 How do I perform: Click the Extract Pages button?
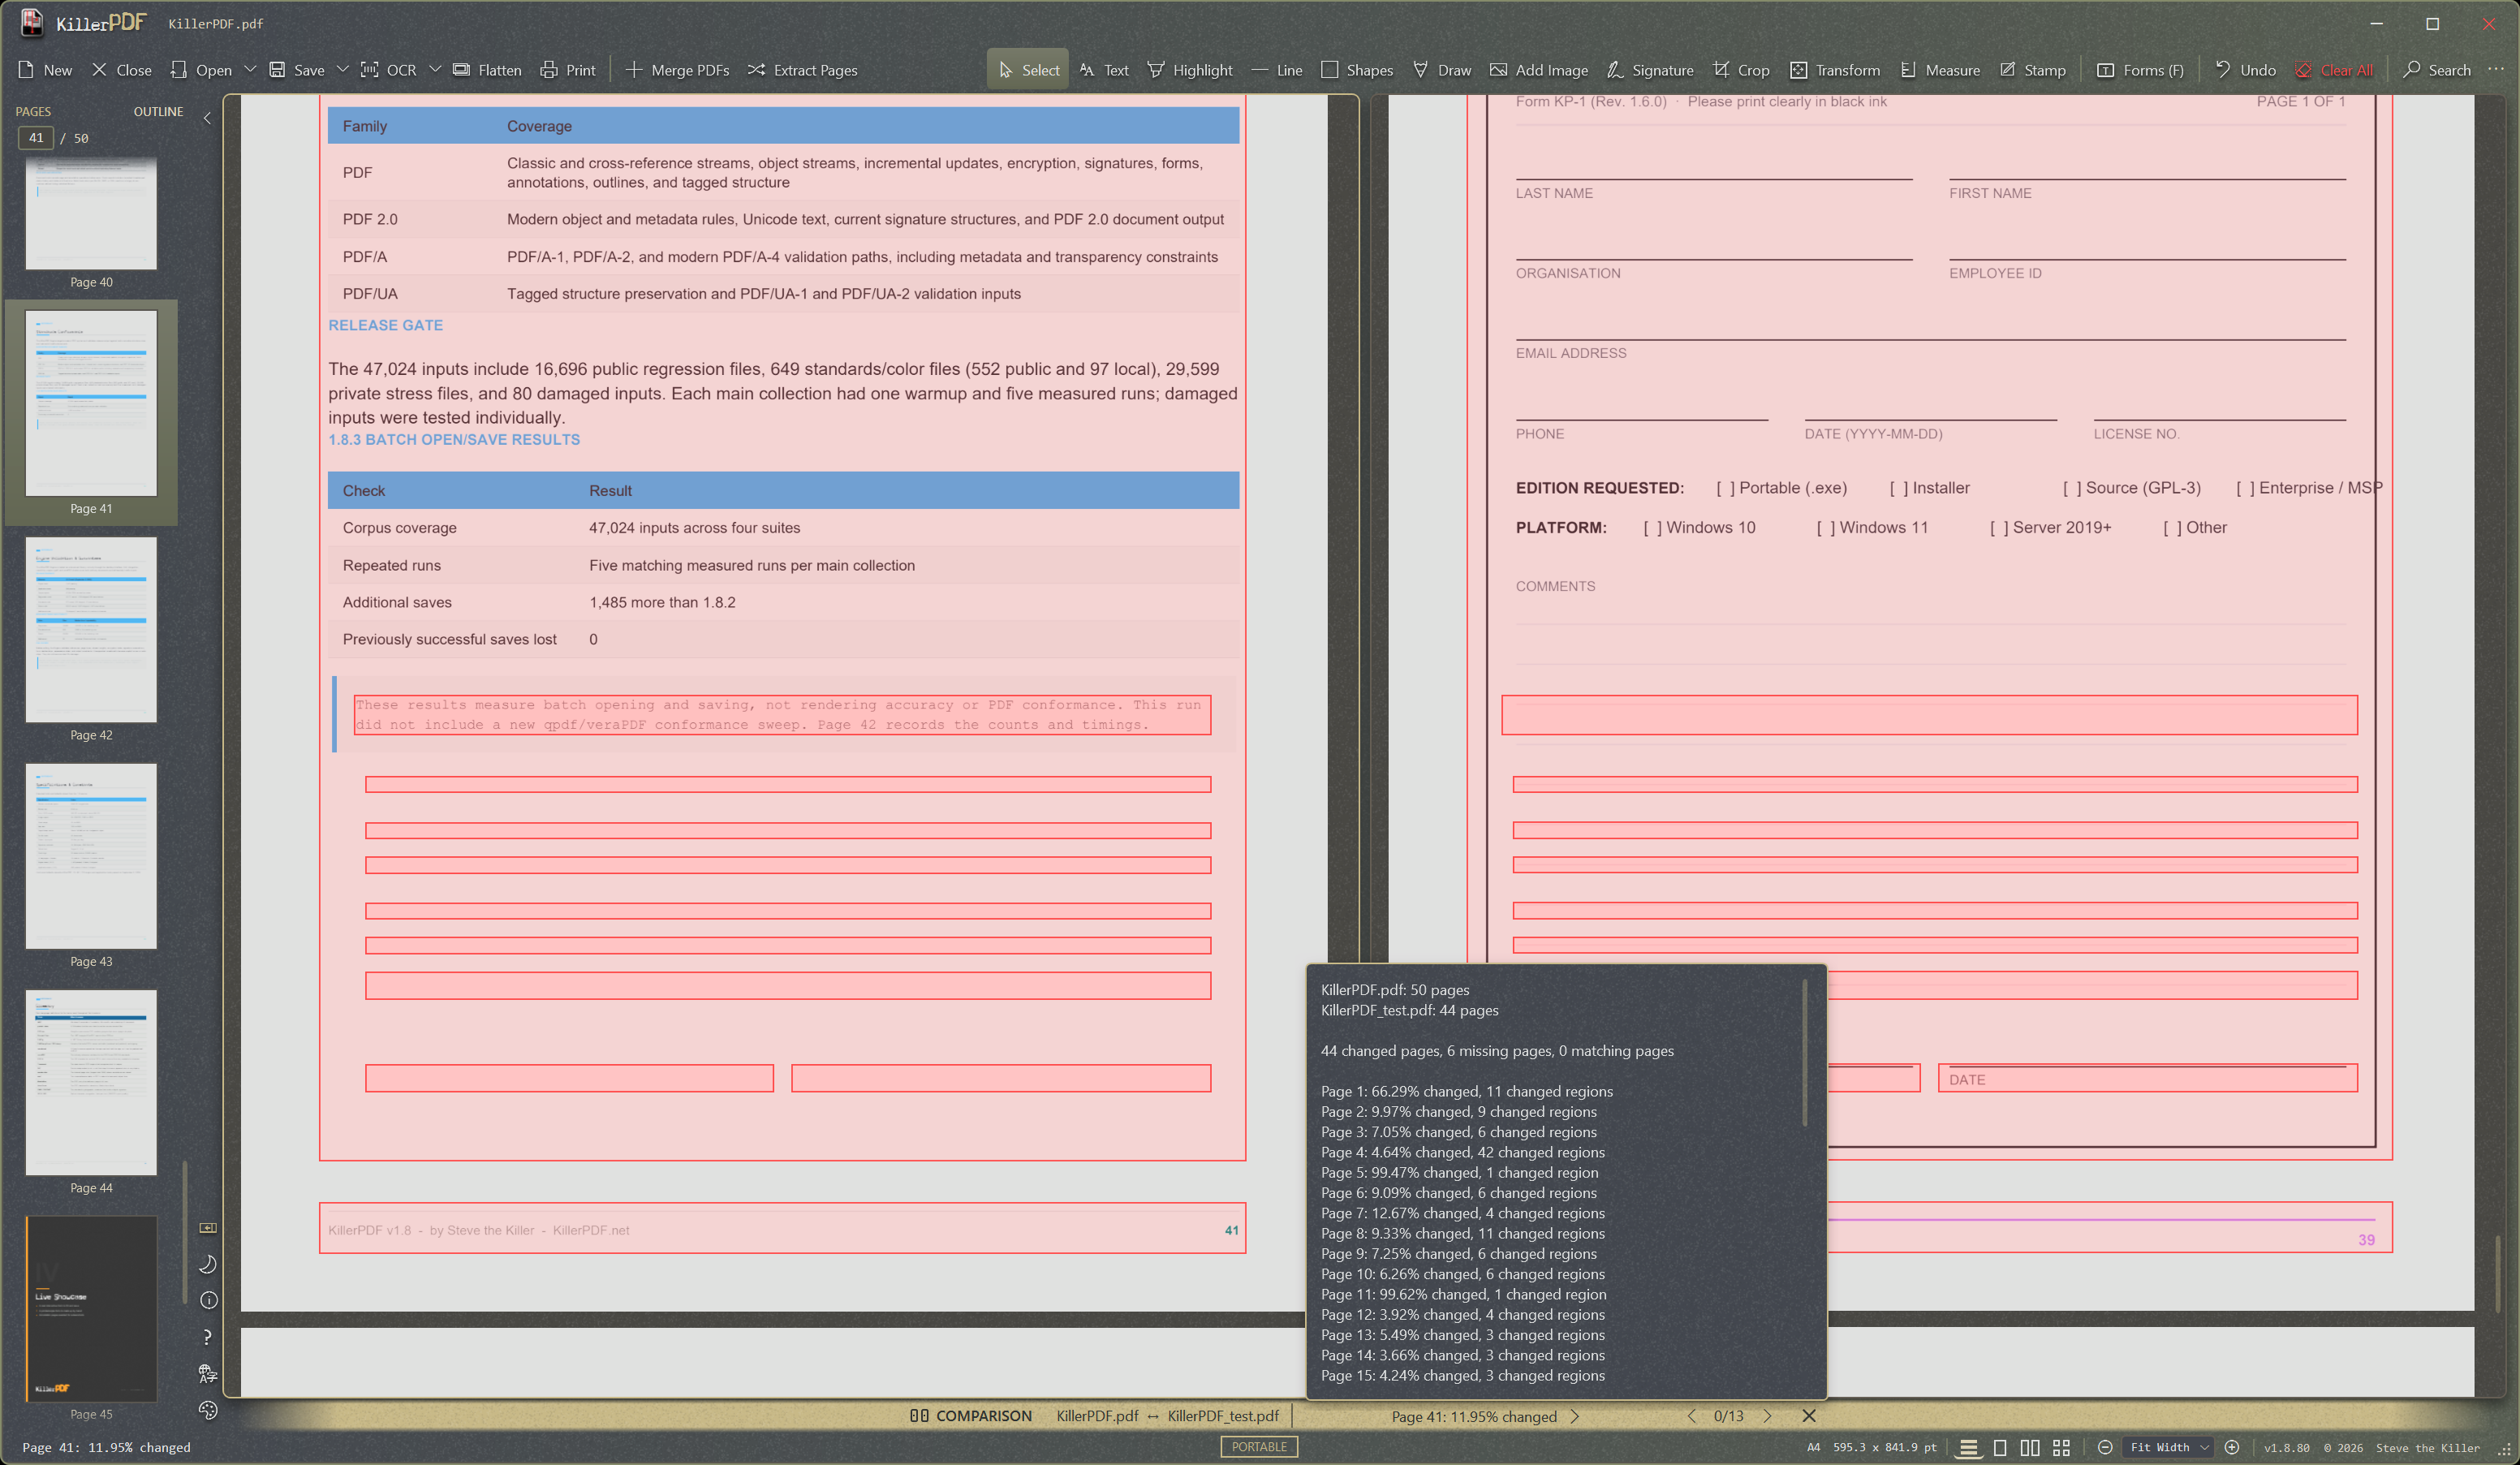(802, 70)
